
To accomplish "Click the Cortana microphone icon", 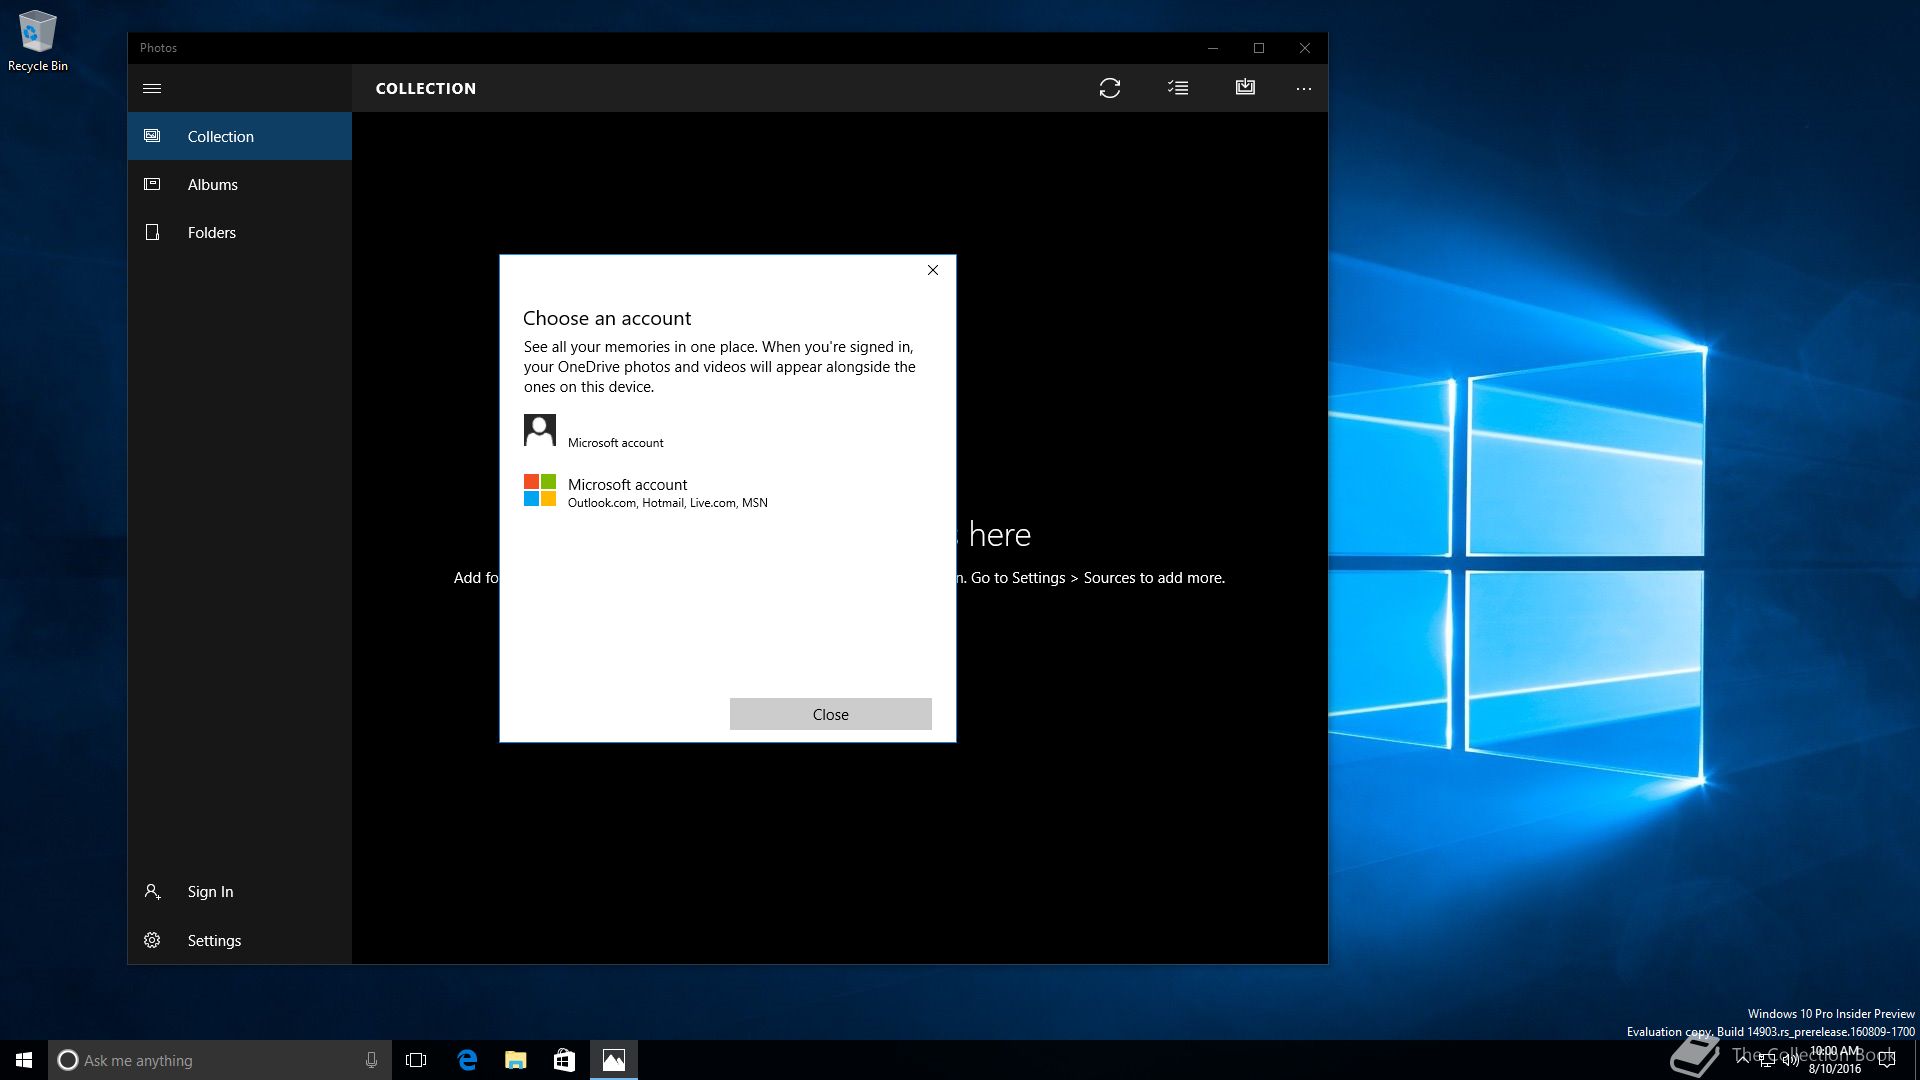I will click(x=371, y=1060).
